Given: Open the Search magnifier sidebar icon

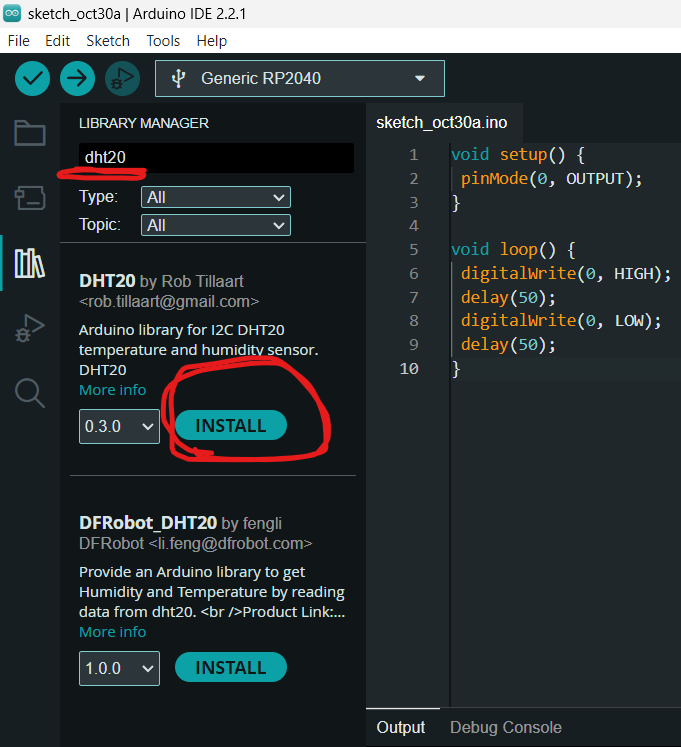Looking at the screenshot, I should [30, 393].
